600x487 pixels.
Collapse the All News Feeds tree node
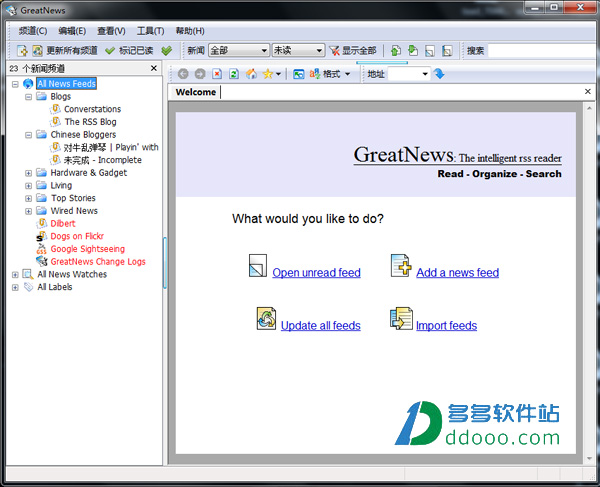point(15,84)
